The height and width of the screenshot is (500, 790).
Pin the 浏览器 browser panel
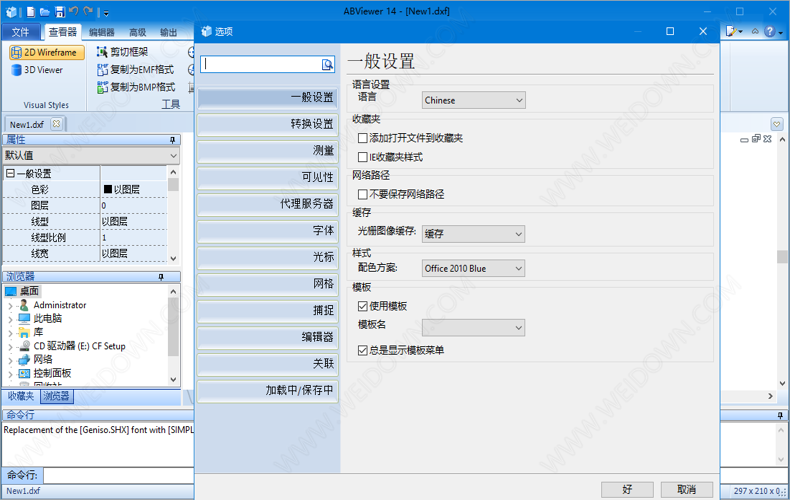pyautogui.click(x=161, y=277)
